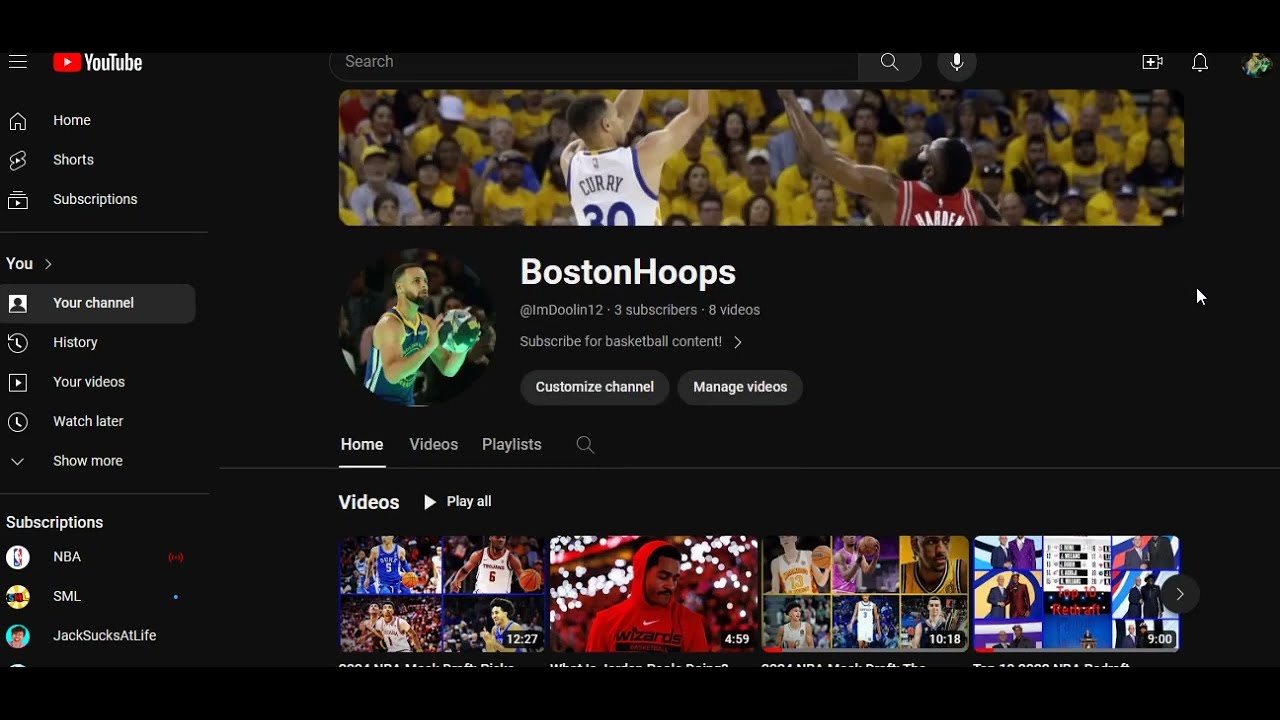
Task: Click the YouTube logo
Action: pos(98,63)
